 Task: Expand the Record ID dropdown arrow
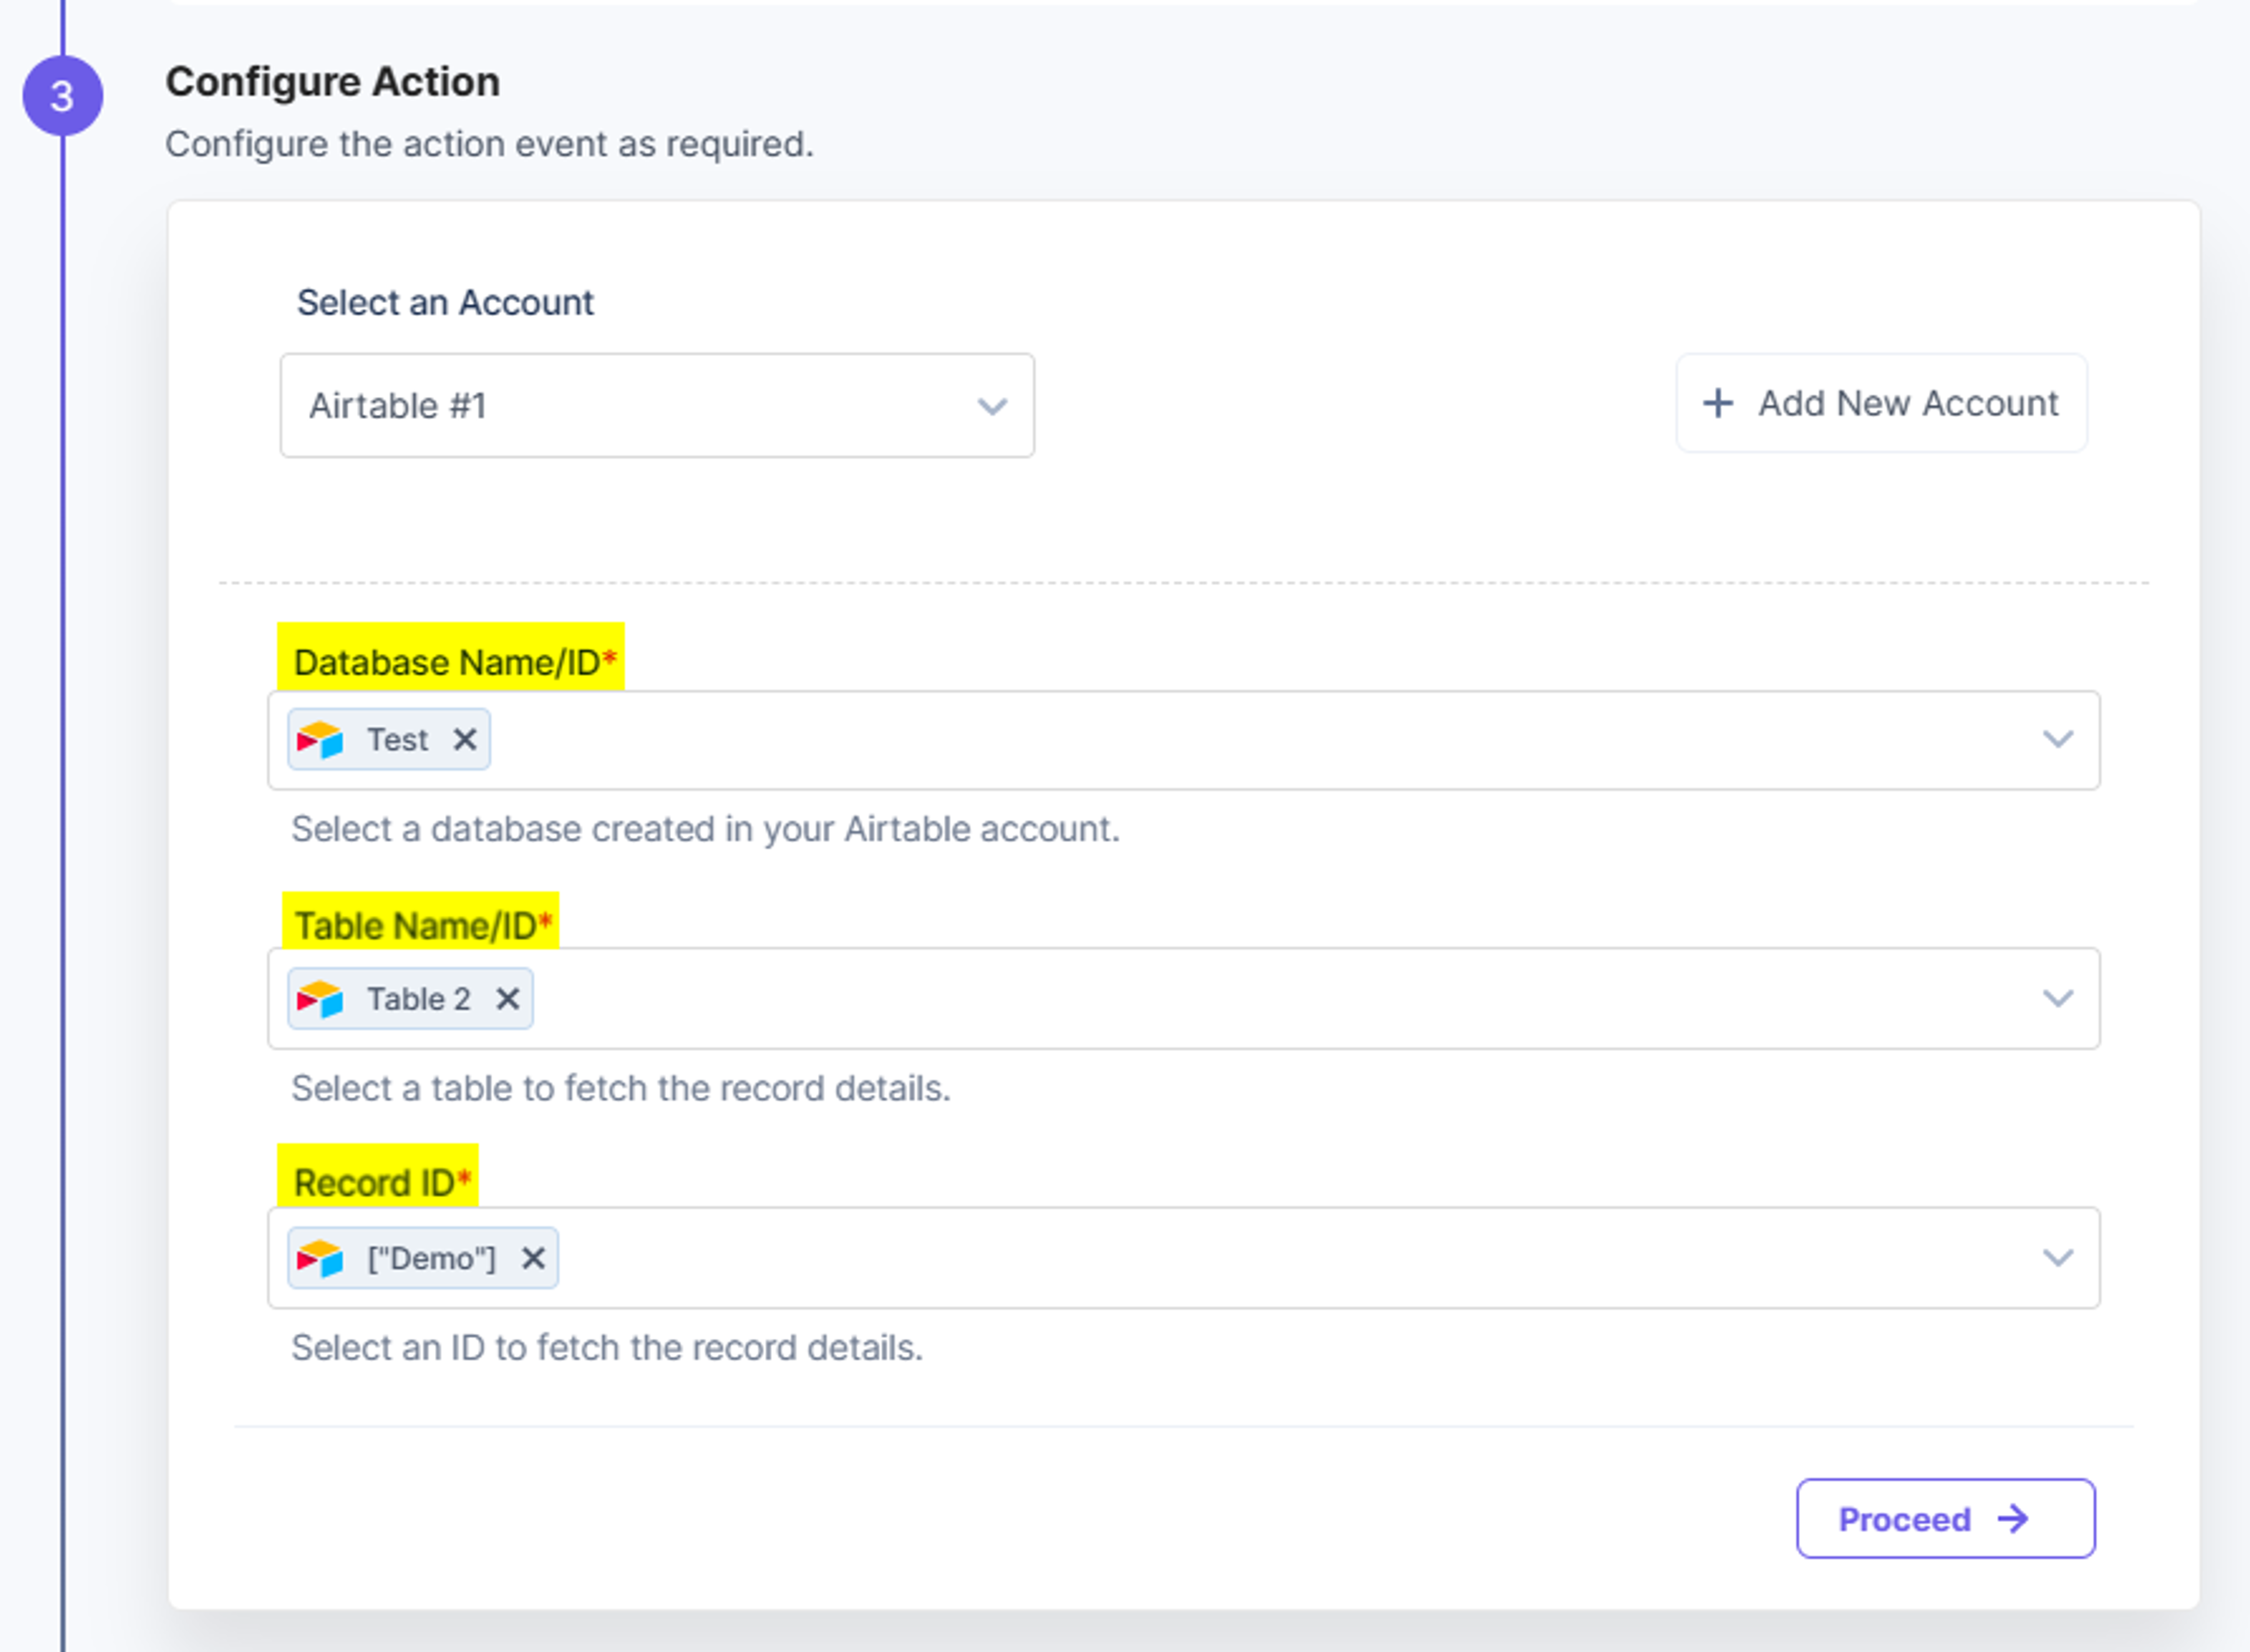pyautogui.click(x=2057, y=1257)
